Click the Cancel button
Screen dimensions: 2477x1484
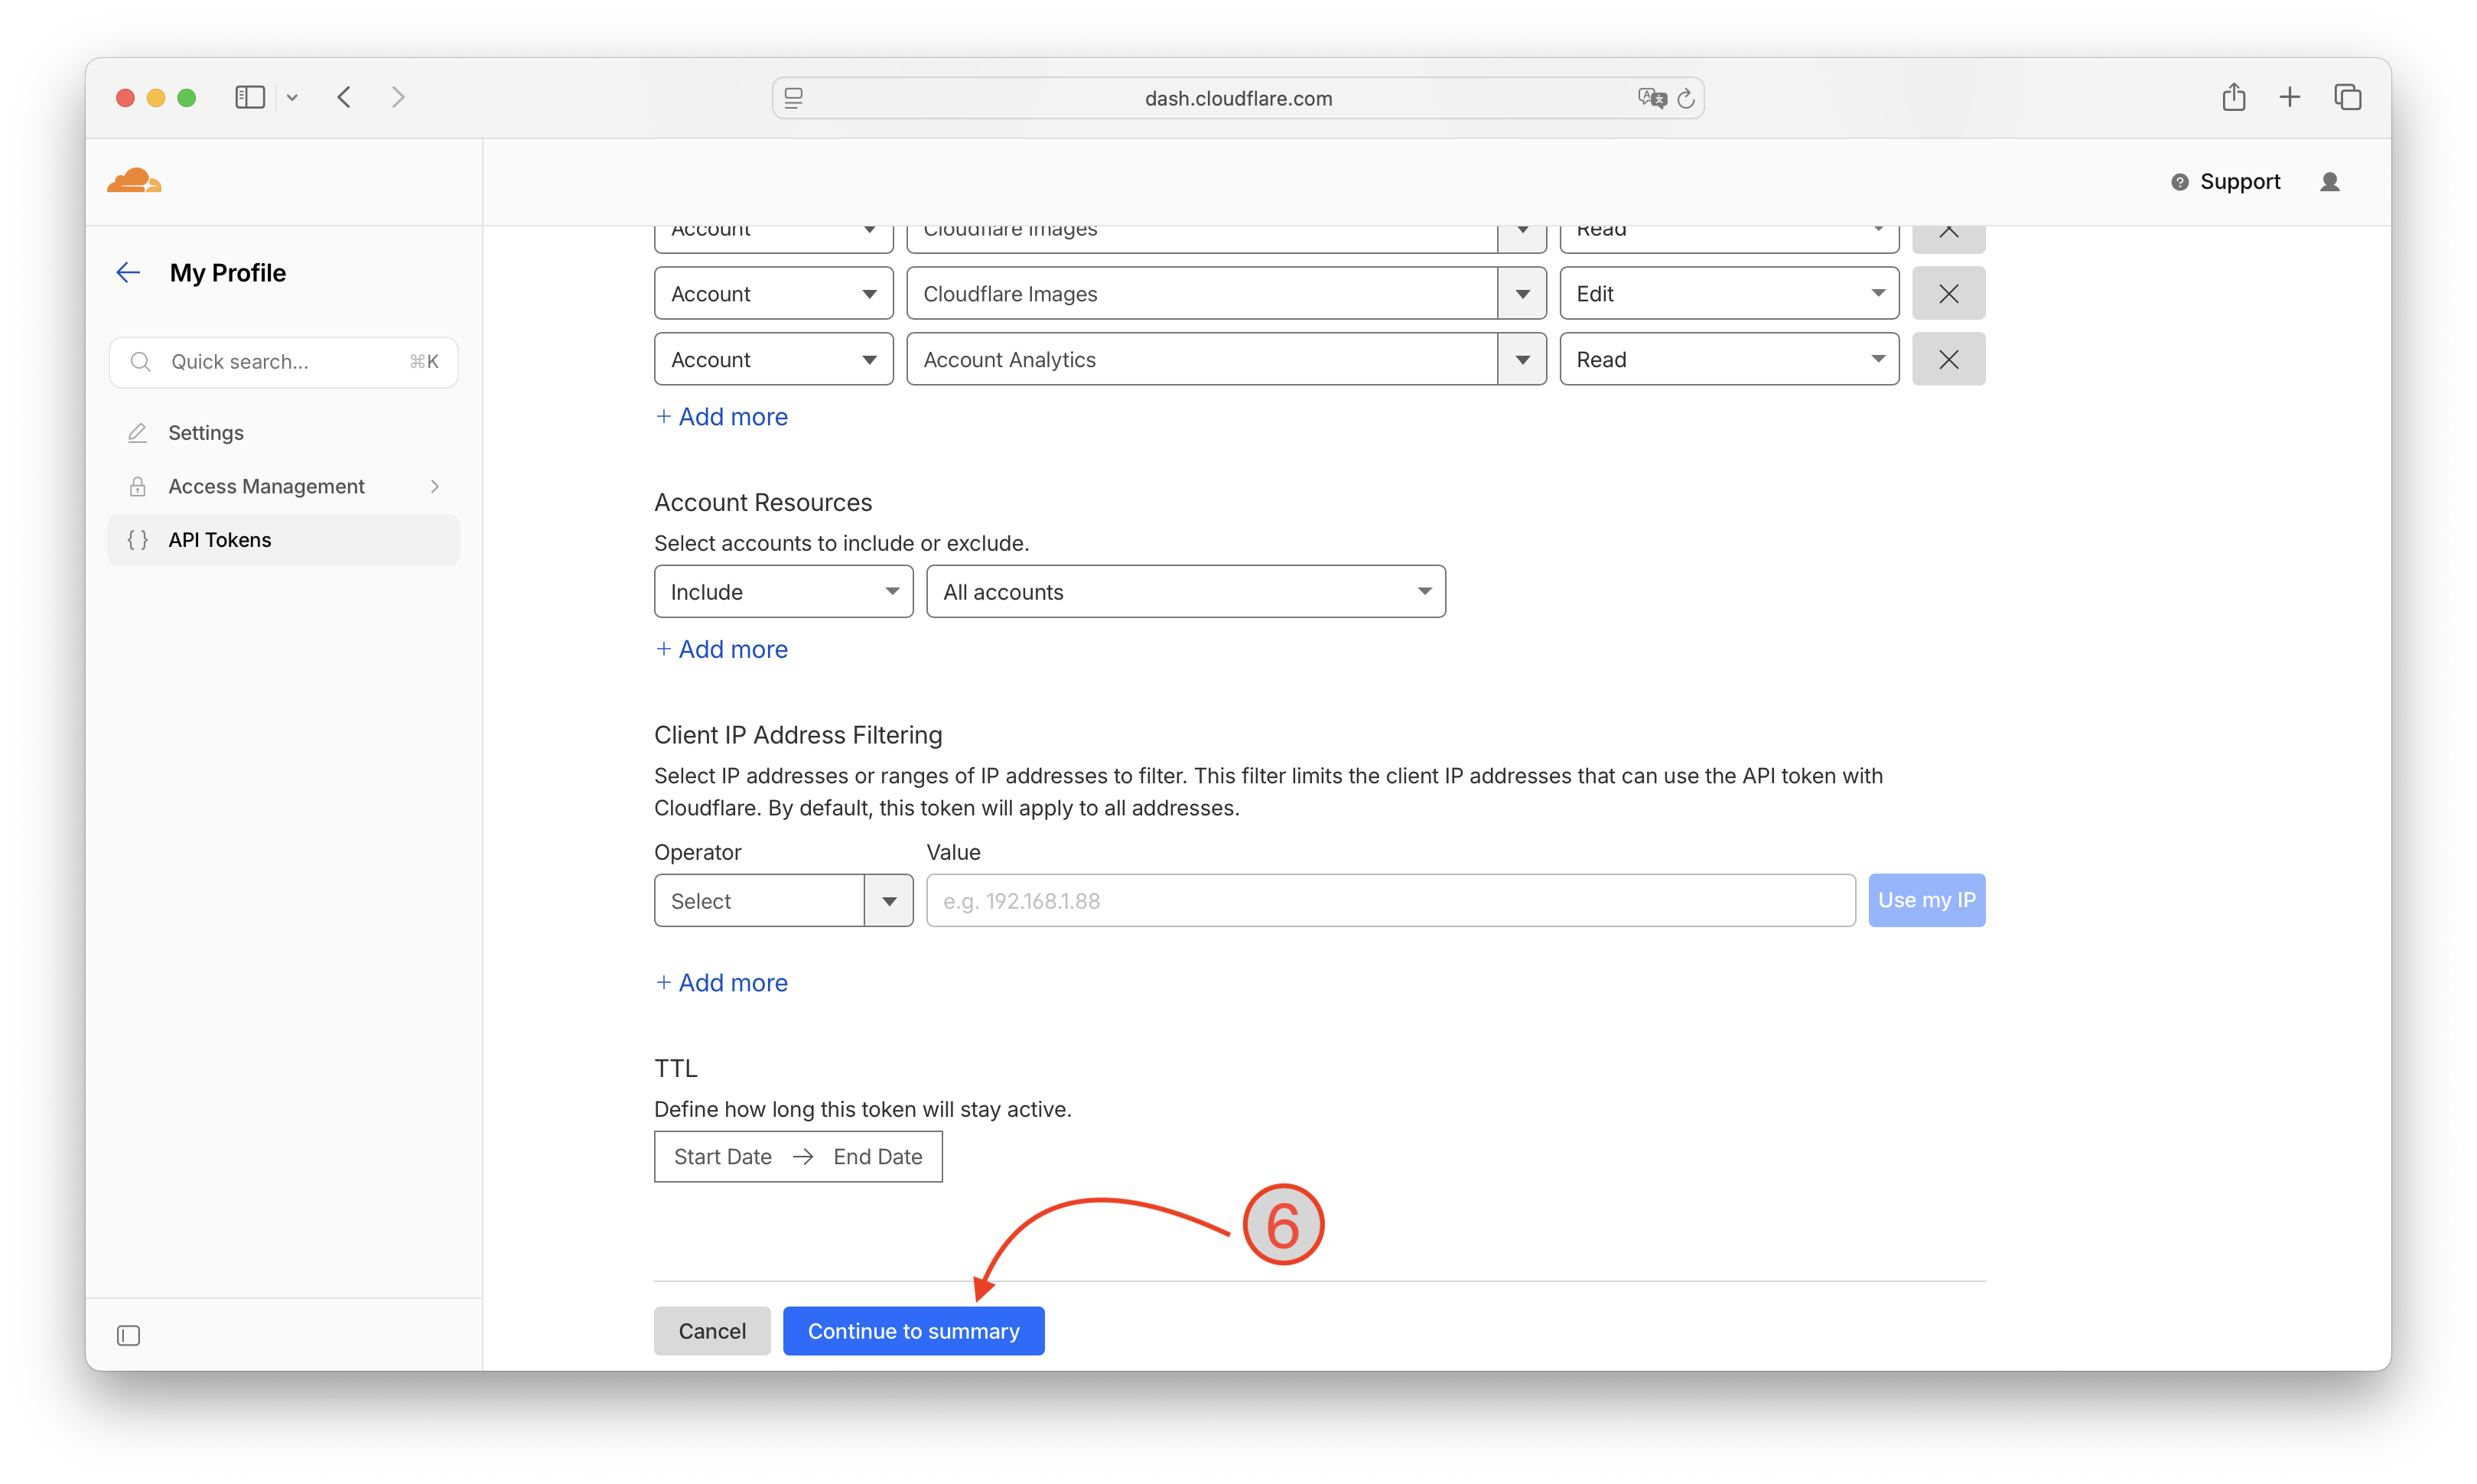712,1331
